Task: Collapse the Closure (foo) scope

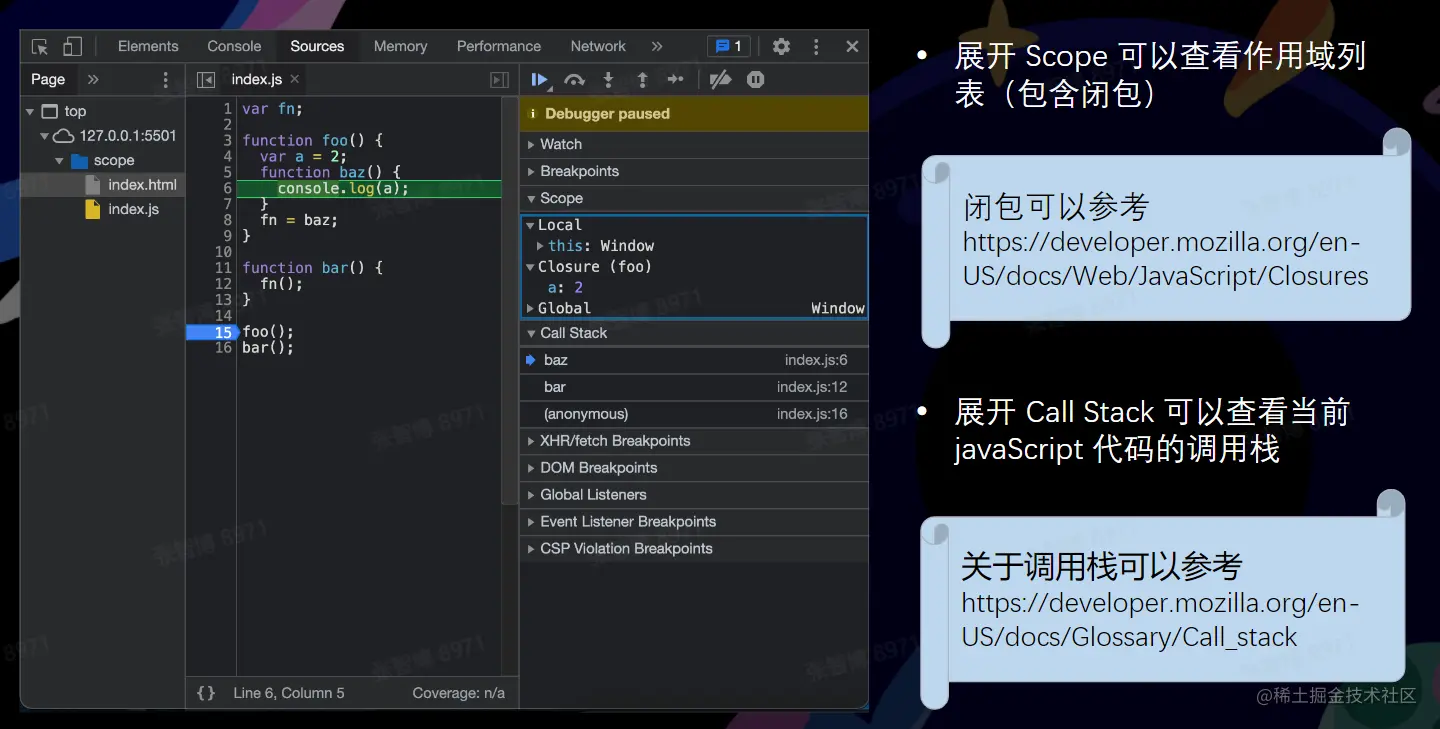Action: [530, 267]
